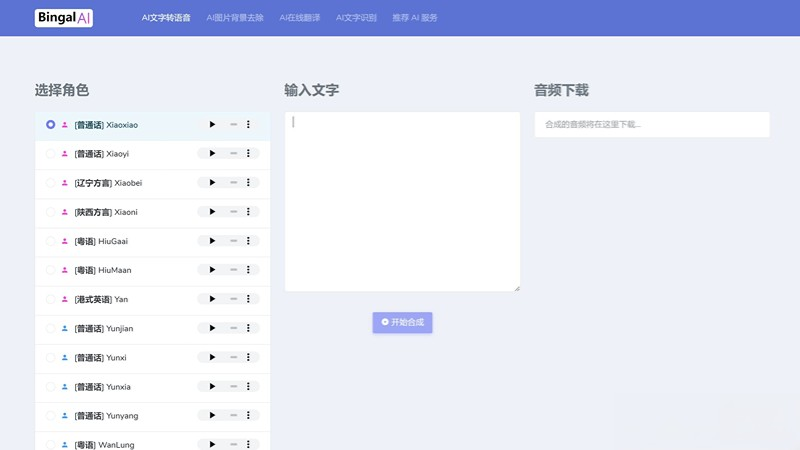The width and height of the screenshot is (800, 450).
Task: Switch to AI图片背景去除 tab
Action: (x=235, y=18)
